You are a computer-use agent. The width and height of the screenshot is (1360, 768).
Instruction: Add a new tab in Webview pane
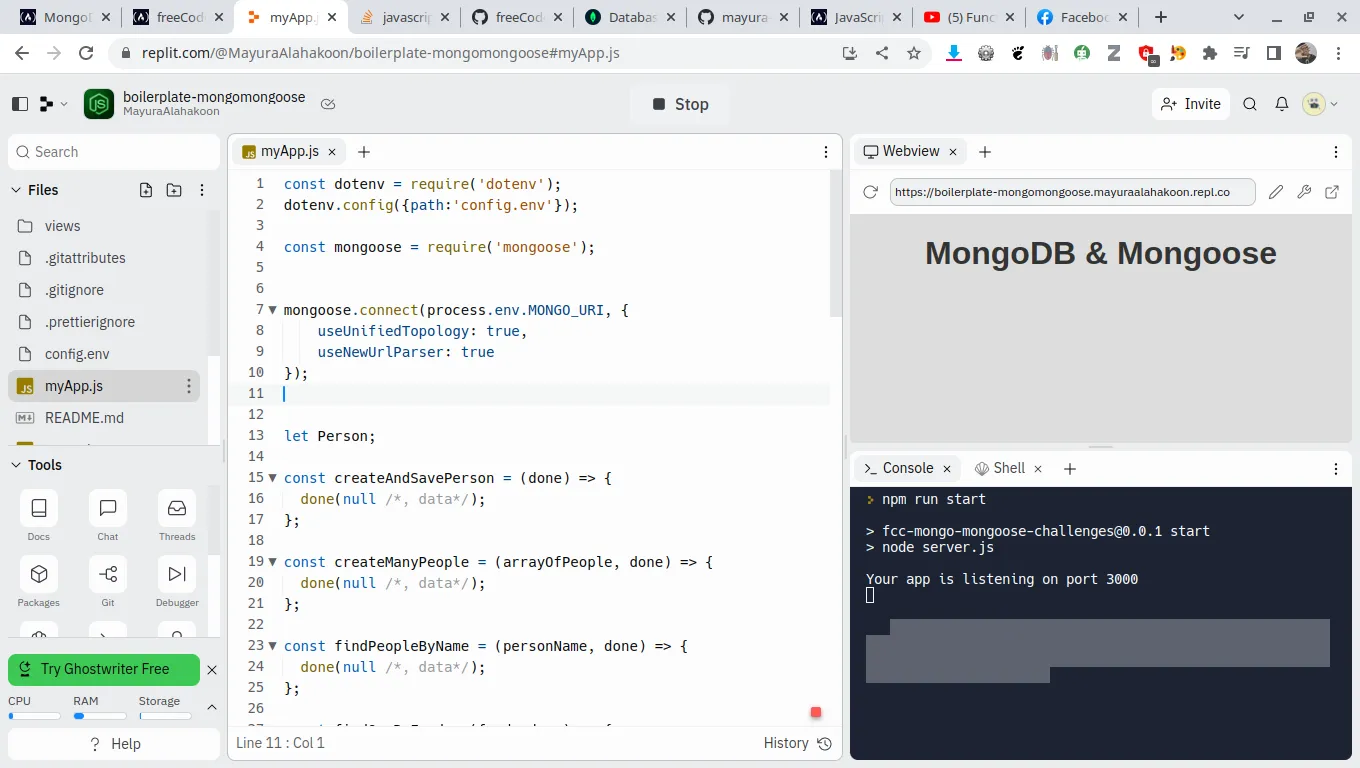coord(985,152)
